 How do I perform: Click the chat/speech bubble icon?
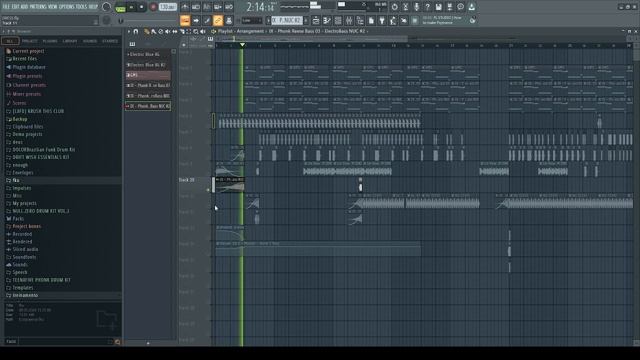[x=460, y=7]
